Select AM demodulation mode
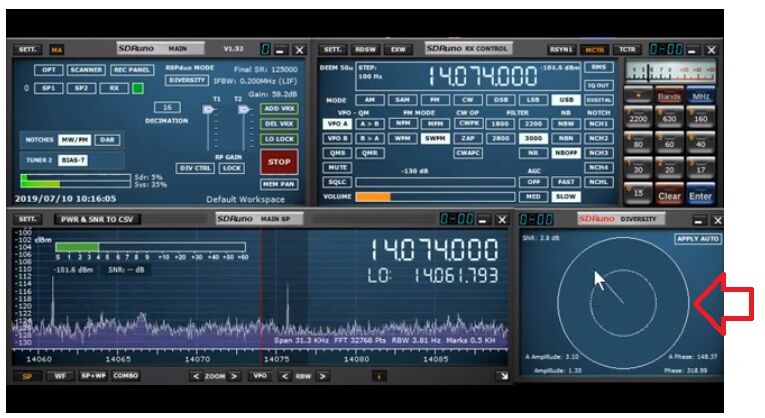The height and width of the screenshot is (418, 765). click(370, 100)
